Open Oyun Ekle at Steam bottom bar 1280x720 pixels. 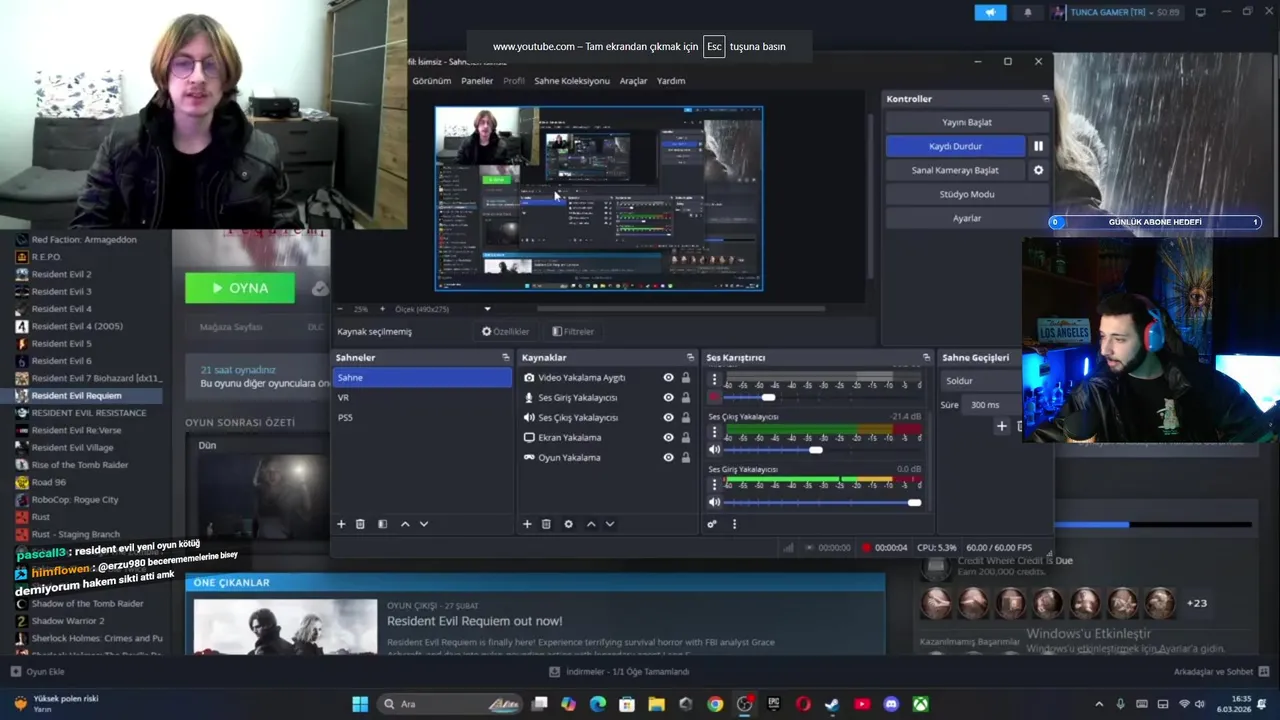click(37, 672)
